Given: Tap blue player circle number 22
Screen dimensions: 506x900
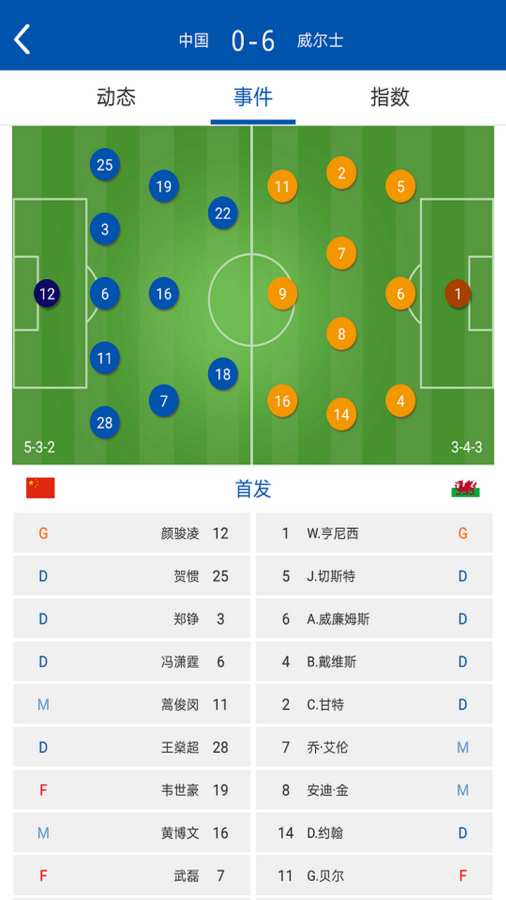Looking at the screenshot, I should point(223,214).
